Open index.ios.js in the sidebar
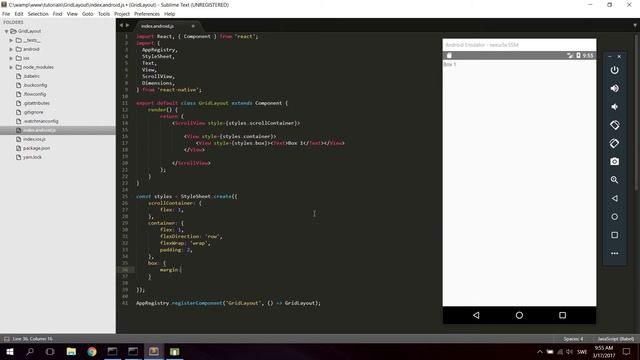This screenshot has width=640, height=360. [34, 139]
